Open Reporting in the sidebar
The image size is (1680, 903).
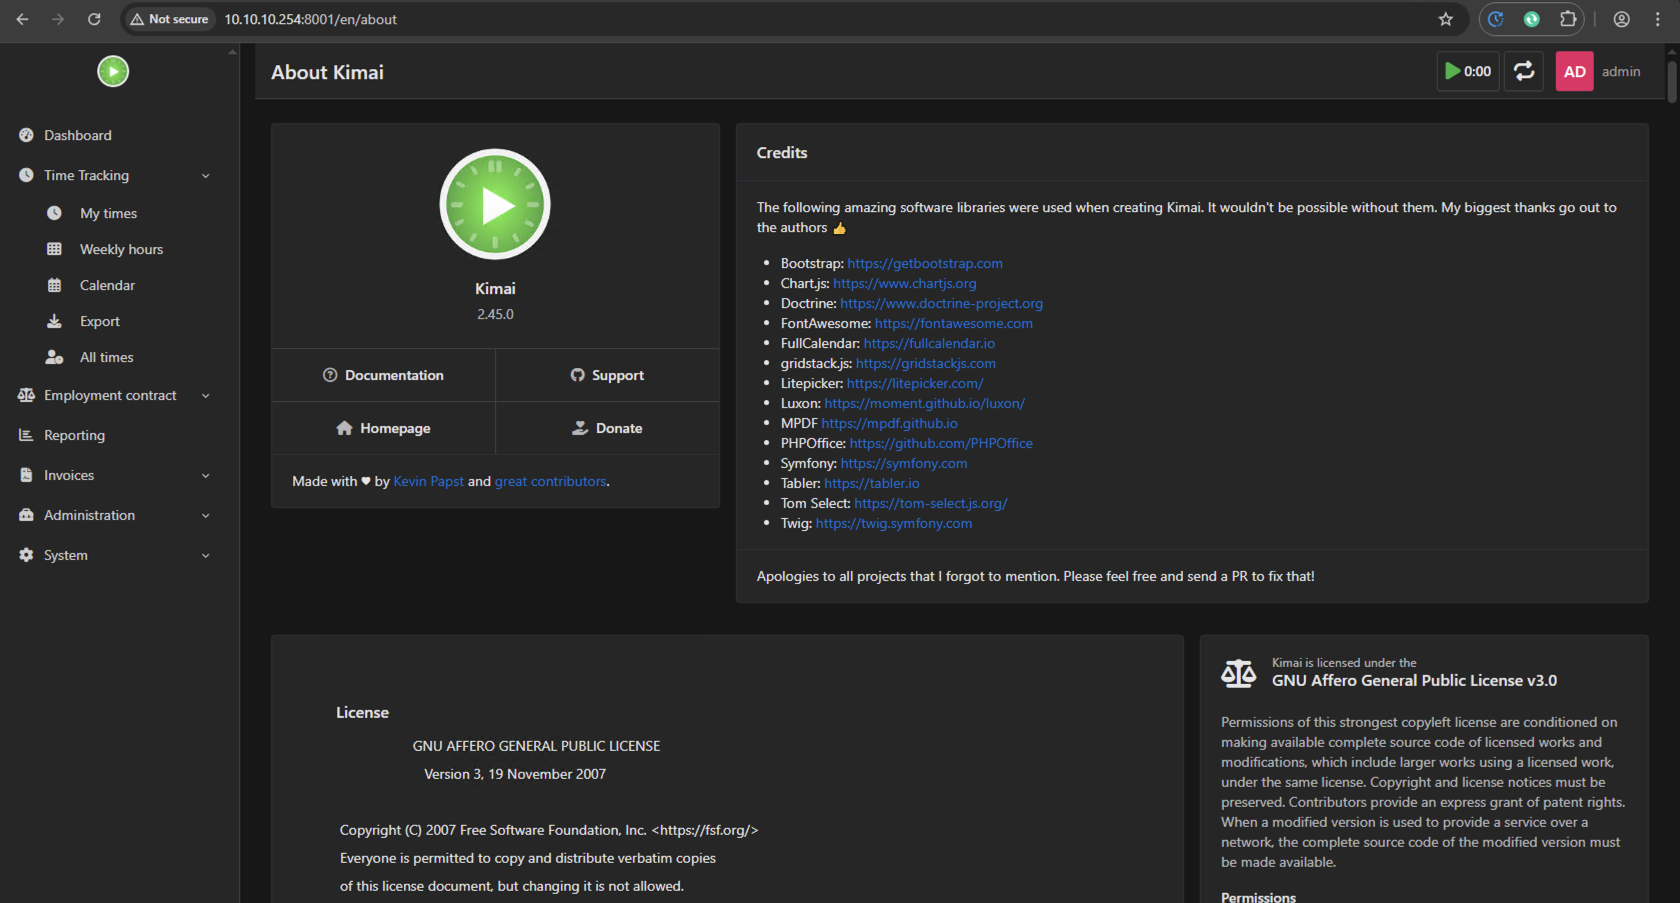[74, 435]
